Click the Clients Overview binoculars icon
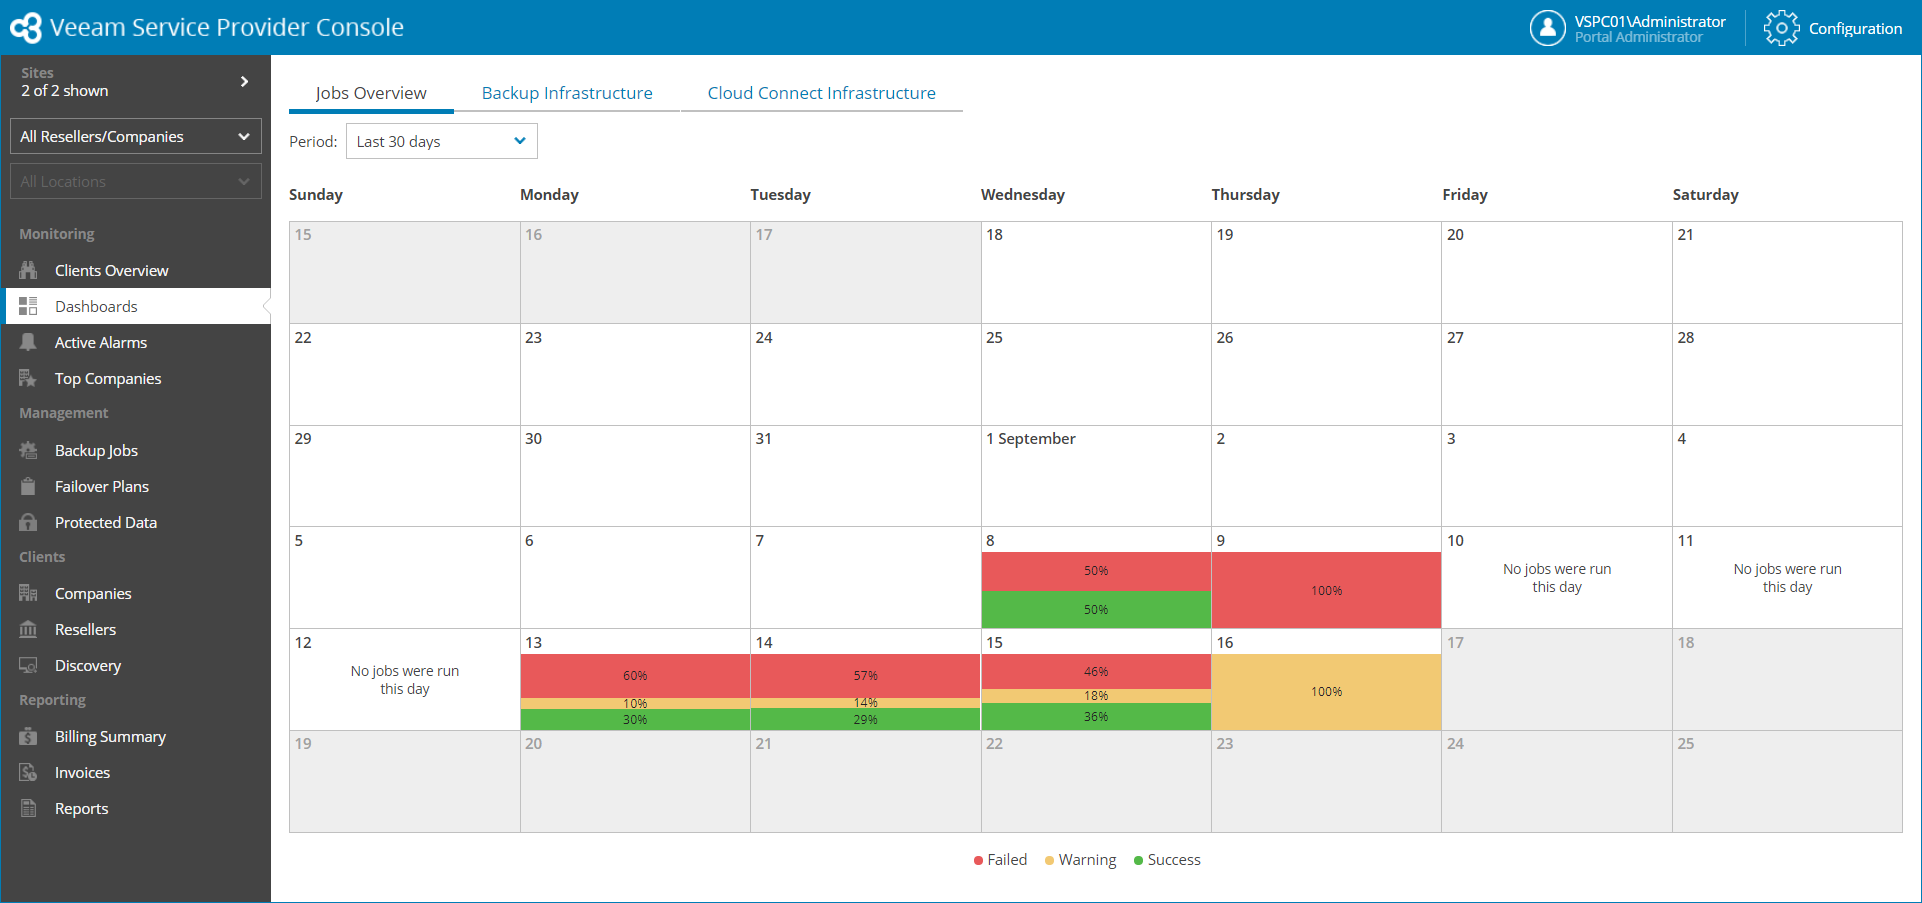 pyautogui.click(x=28, y=270)
